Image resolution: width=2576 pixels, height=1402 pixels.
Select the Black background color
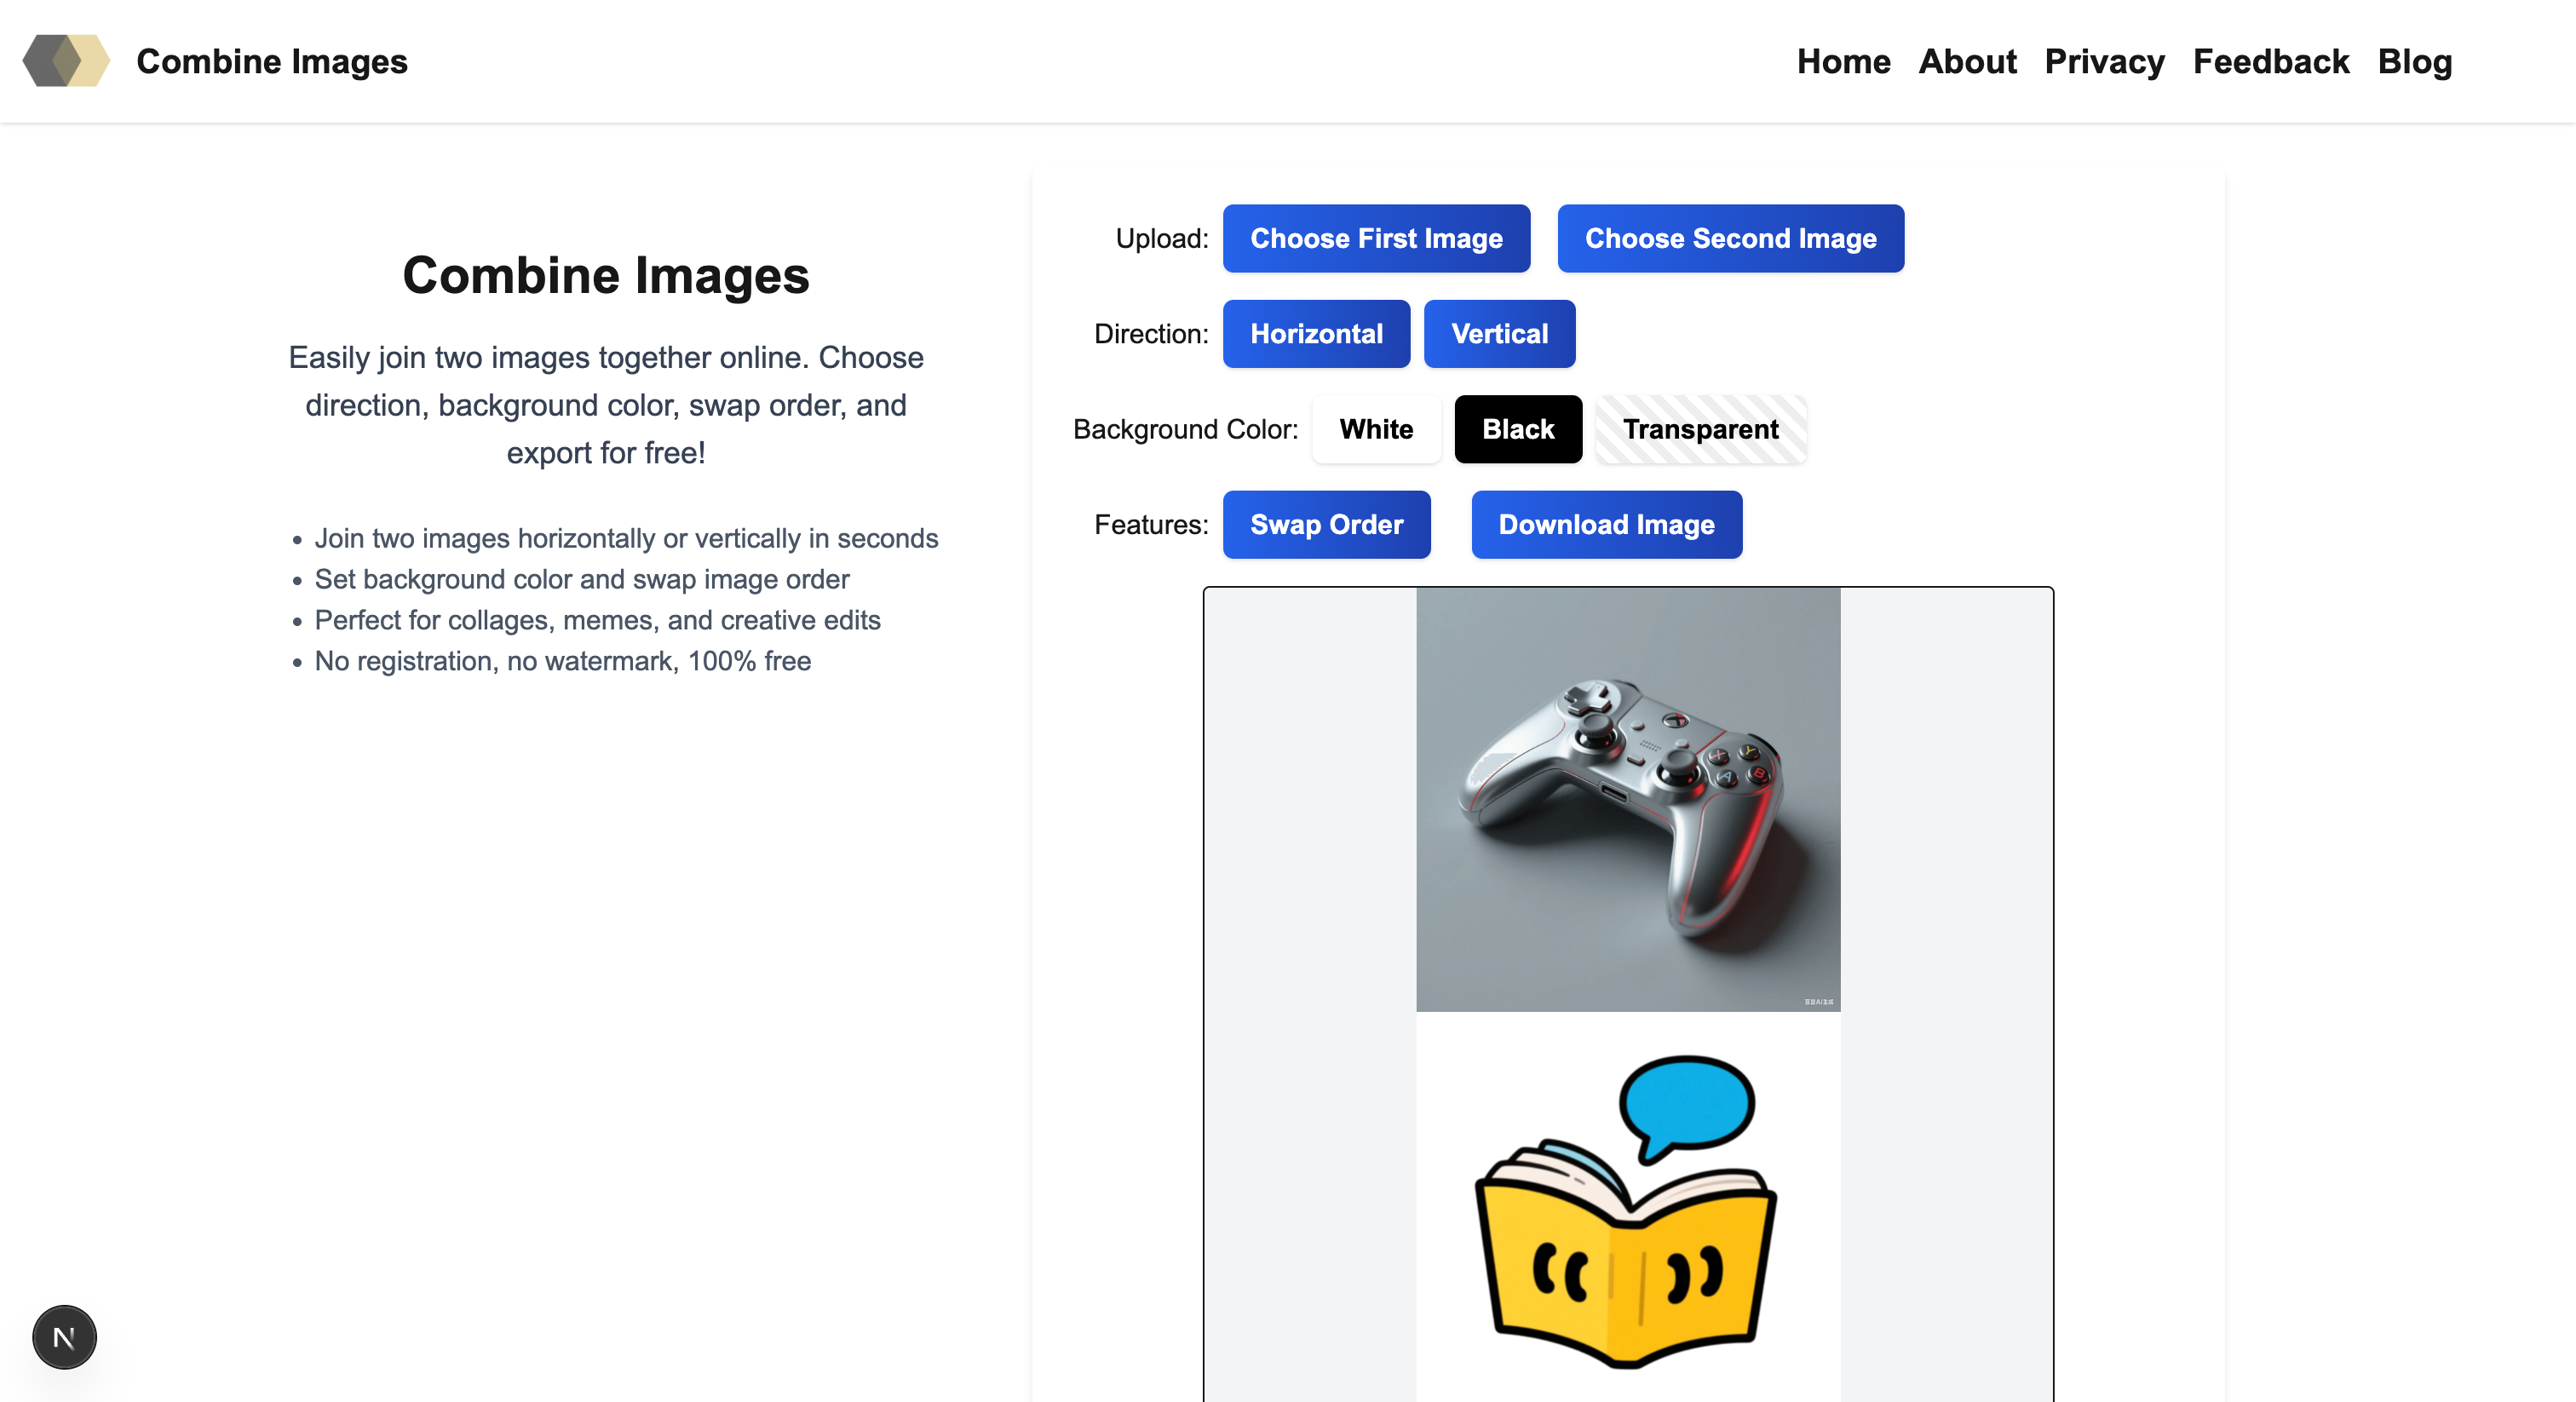coord(1517,429)
